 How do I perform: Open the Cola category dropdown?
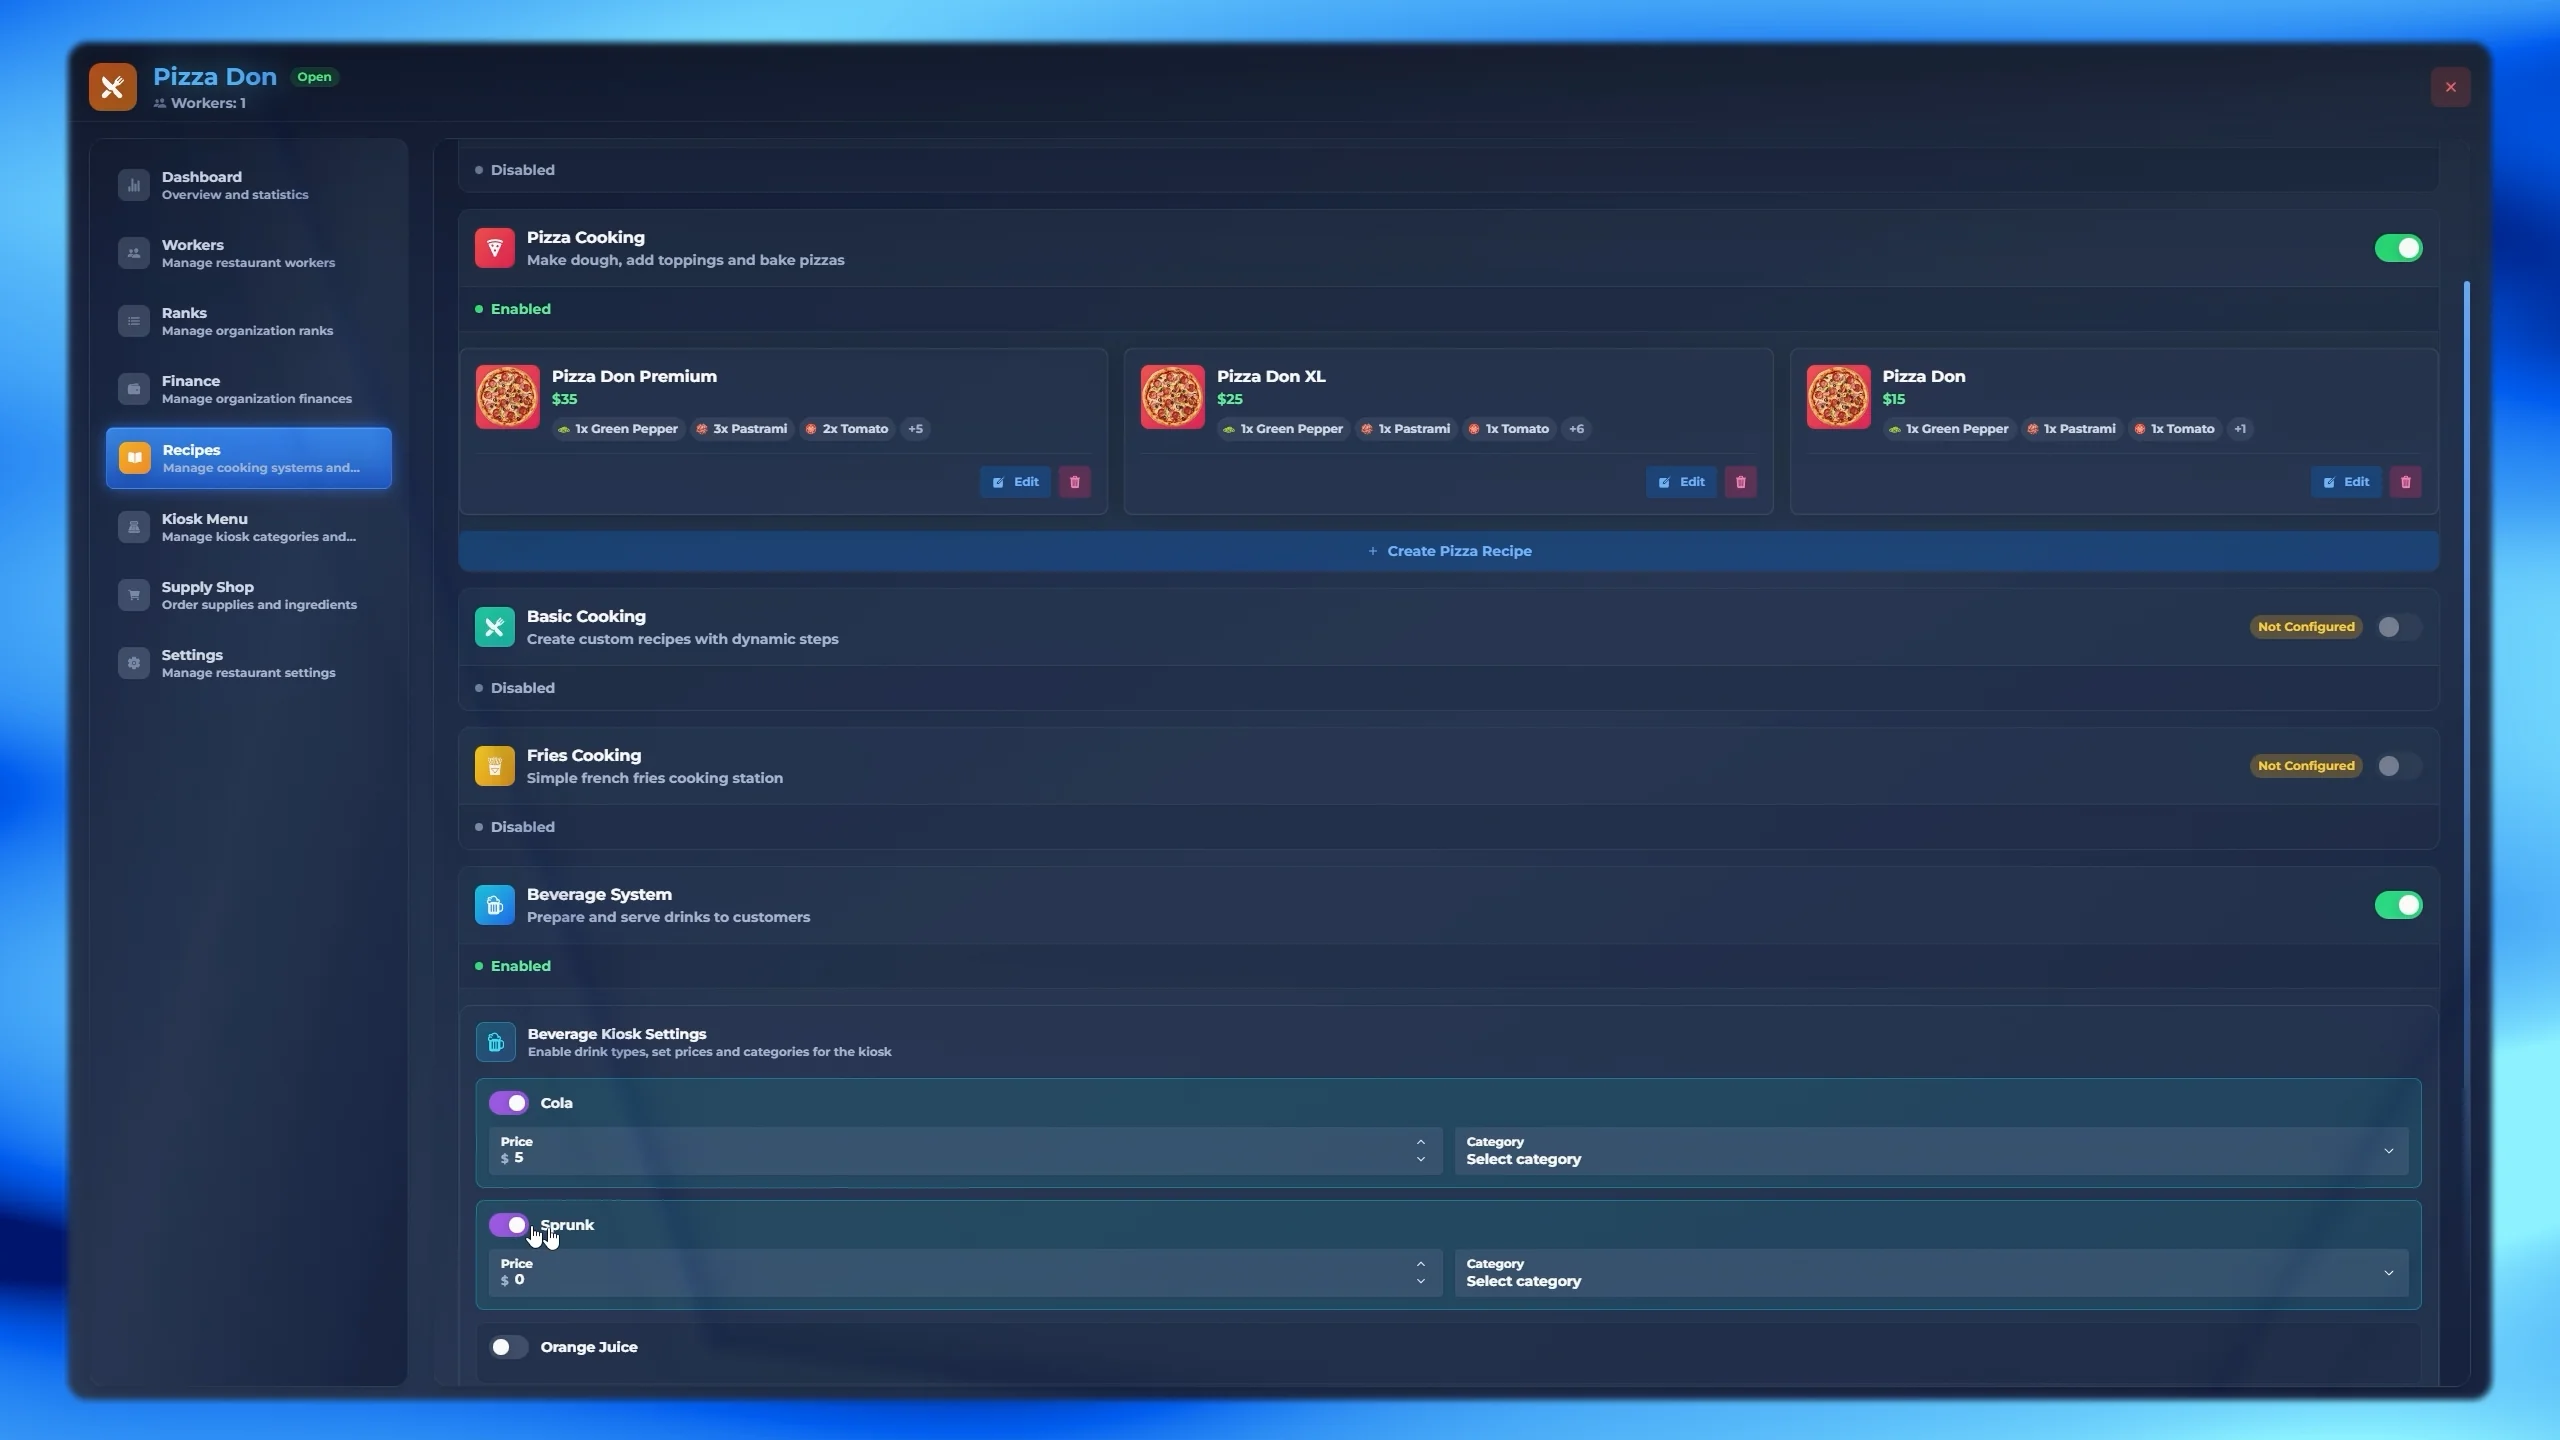point(1930,1151)
